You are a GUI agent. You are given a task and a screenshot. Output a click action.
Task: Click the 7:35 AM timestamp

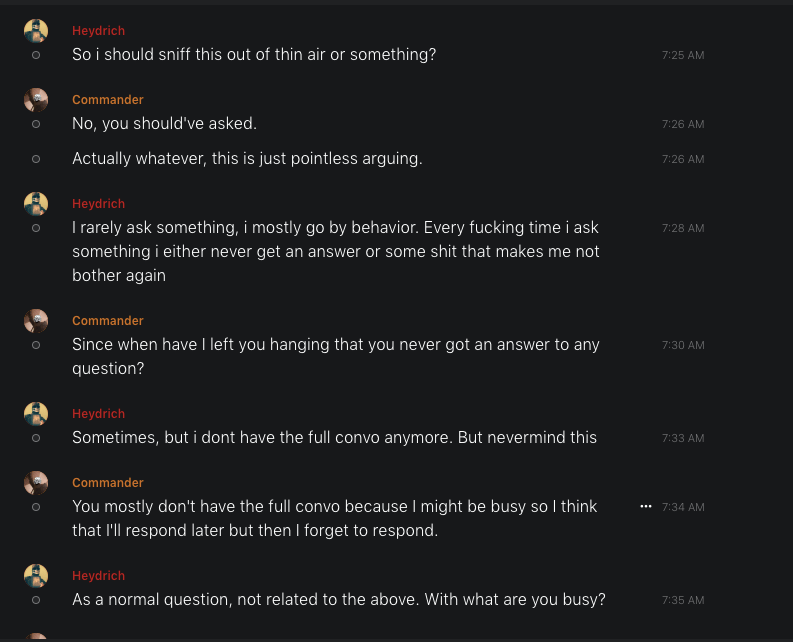[683, 600]
